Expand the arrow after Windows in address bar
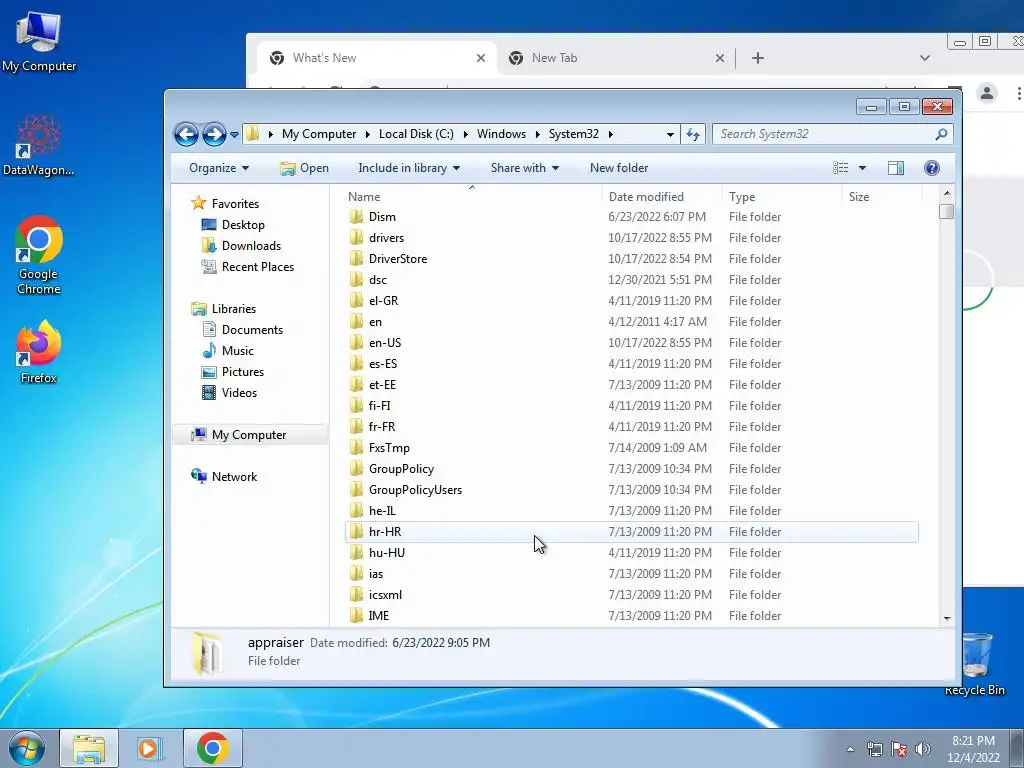The image size is (1024, 768). (537, 135)
